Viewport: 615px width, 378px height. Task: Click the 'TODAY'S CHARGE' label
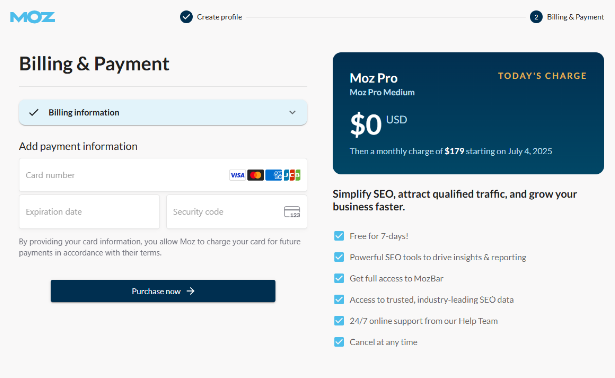542,76
